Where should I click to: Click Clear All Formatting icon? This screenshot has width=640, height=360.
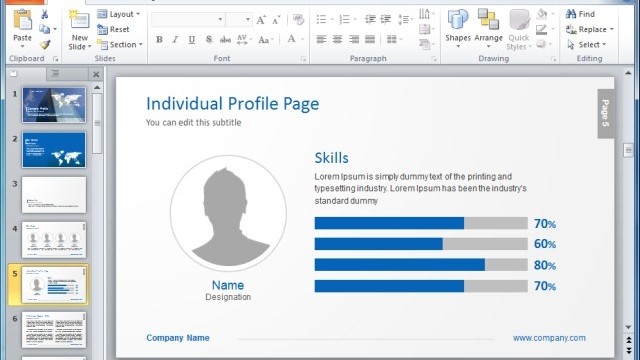[x=298, y=19]
